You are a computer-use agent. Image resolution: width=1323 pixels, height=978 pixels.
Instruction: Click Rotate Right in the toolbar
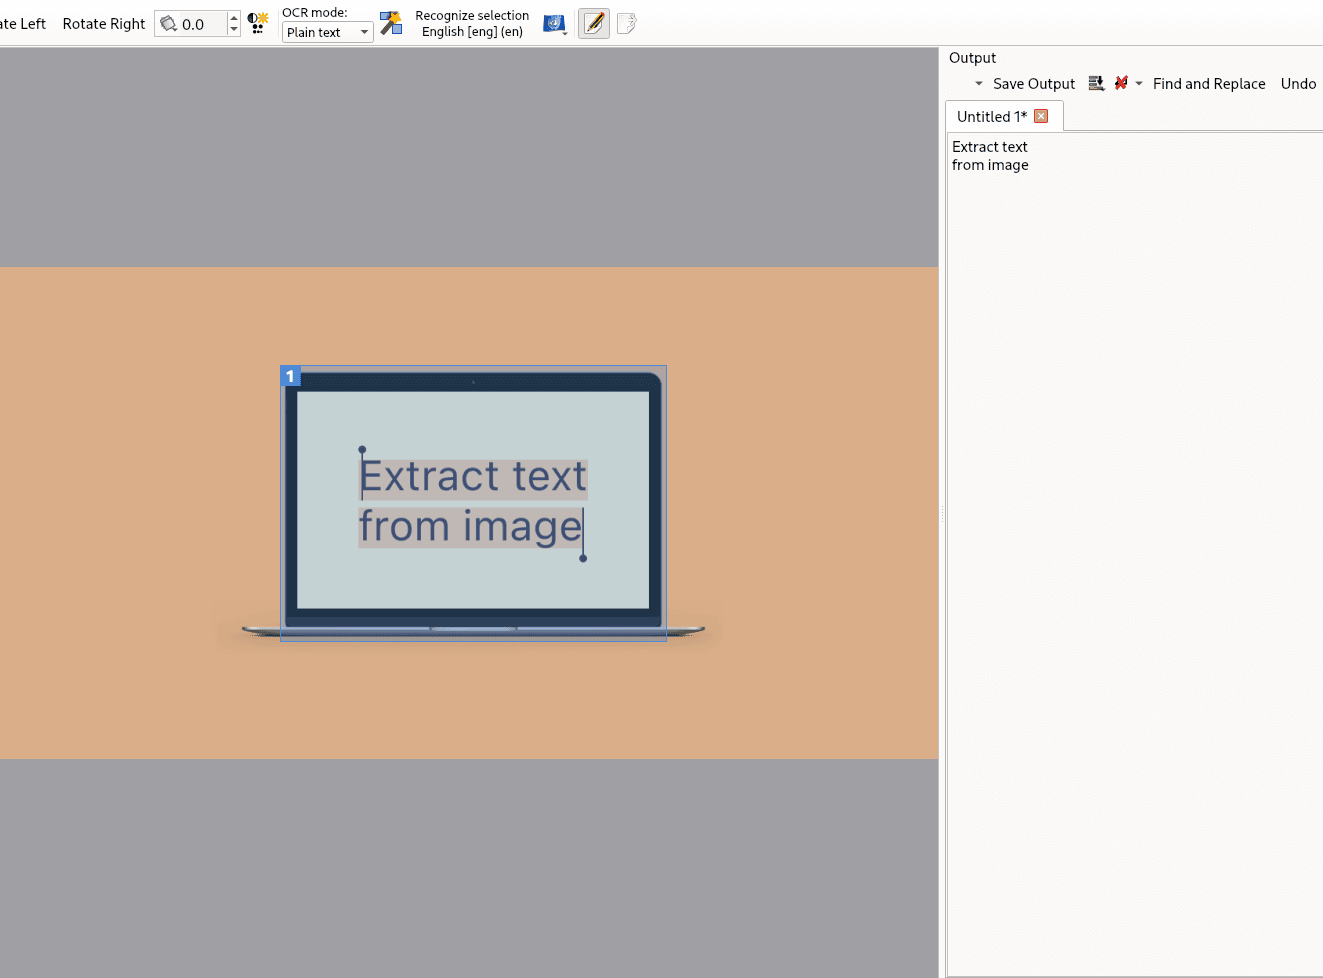point(104,24)
